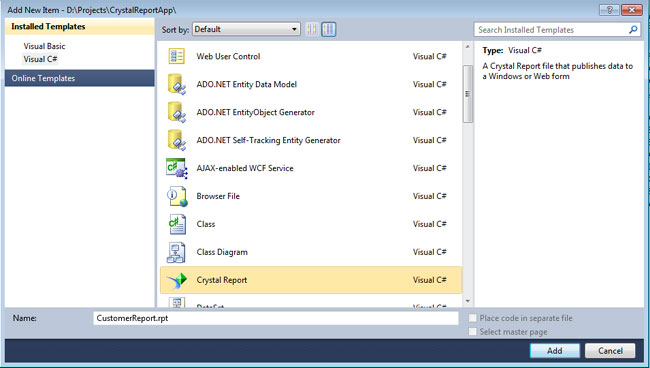Select the AJAX-enabled WCF Service icon
Viewport: 650px width, 368px height.
[x=177, y=168]
